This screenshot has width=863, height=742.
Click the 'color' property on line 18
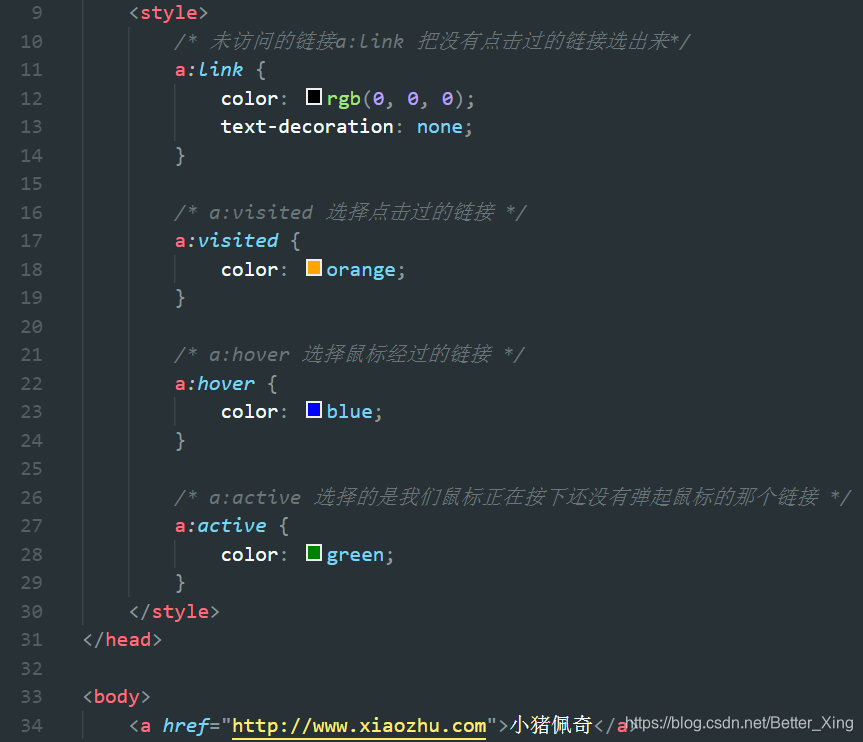pos(249,270)
